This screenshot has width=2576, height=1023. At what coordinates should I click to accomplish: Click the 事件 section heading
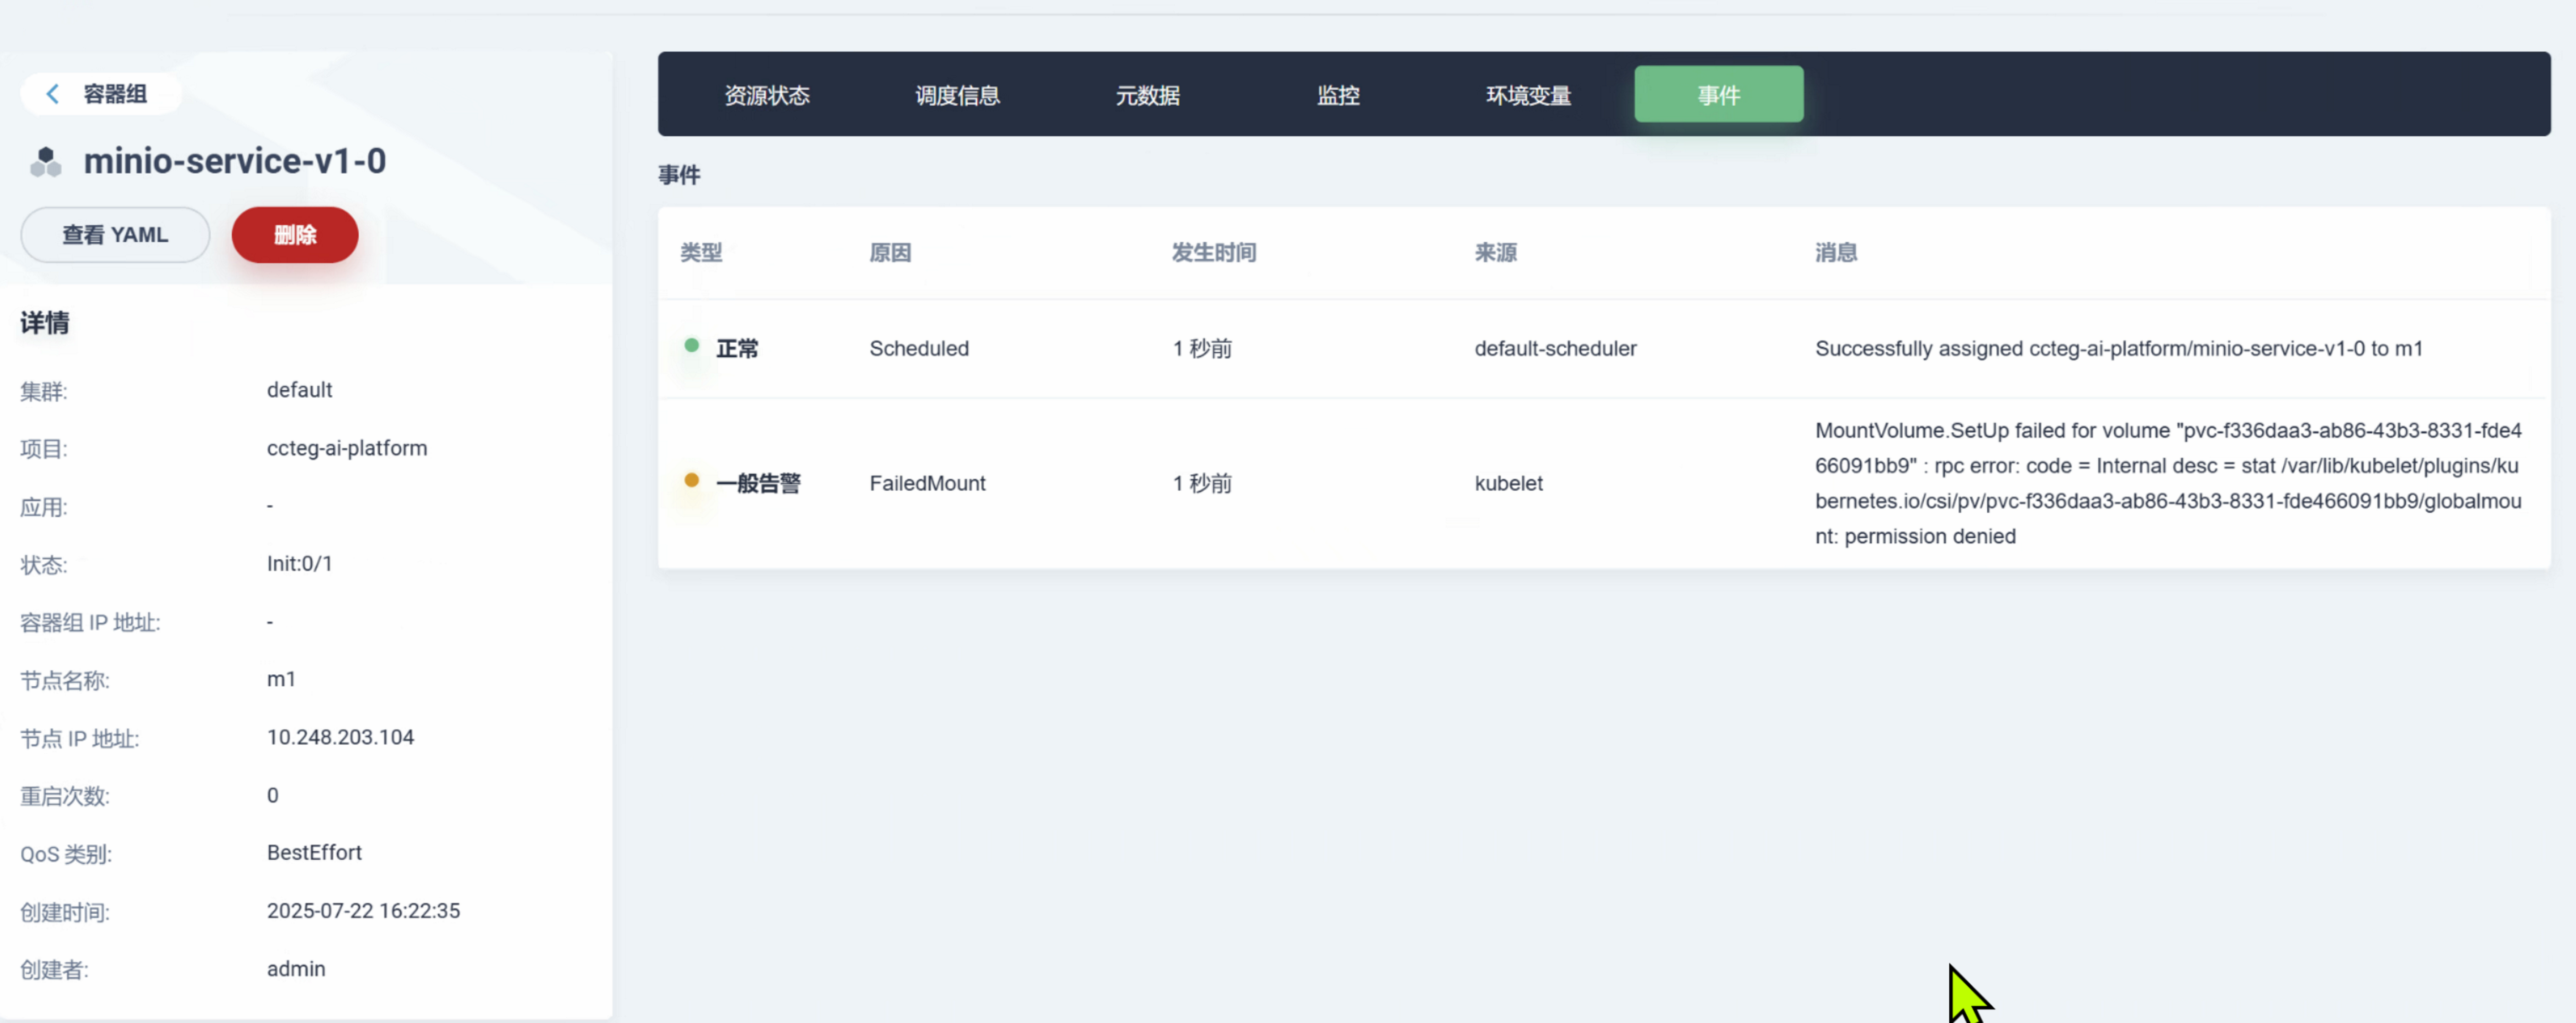(x=679, y=176)
